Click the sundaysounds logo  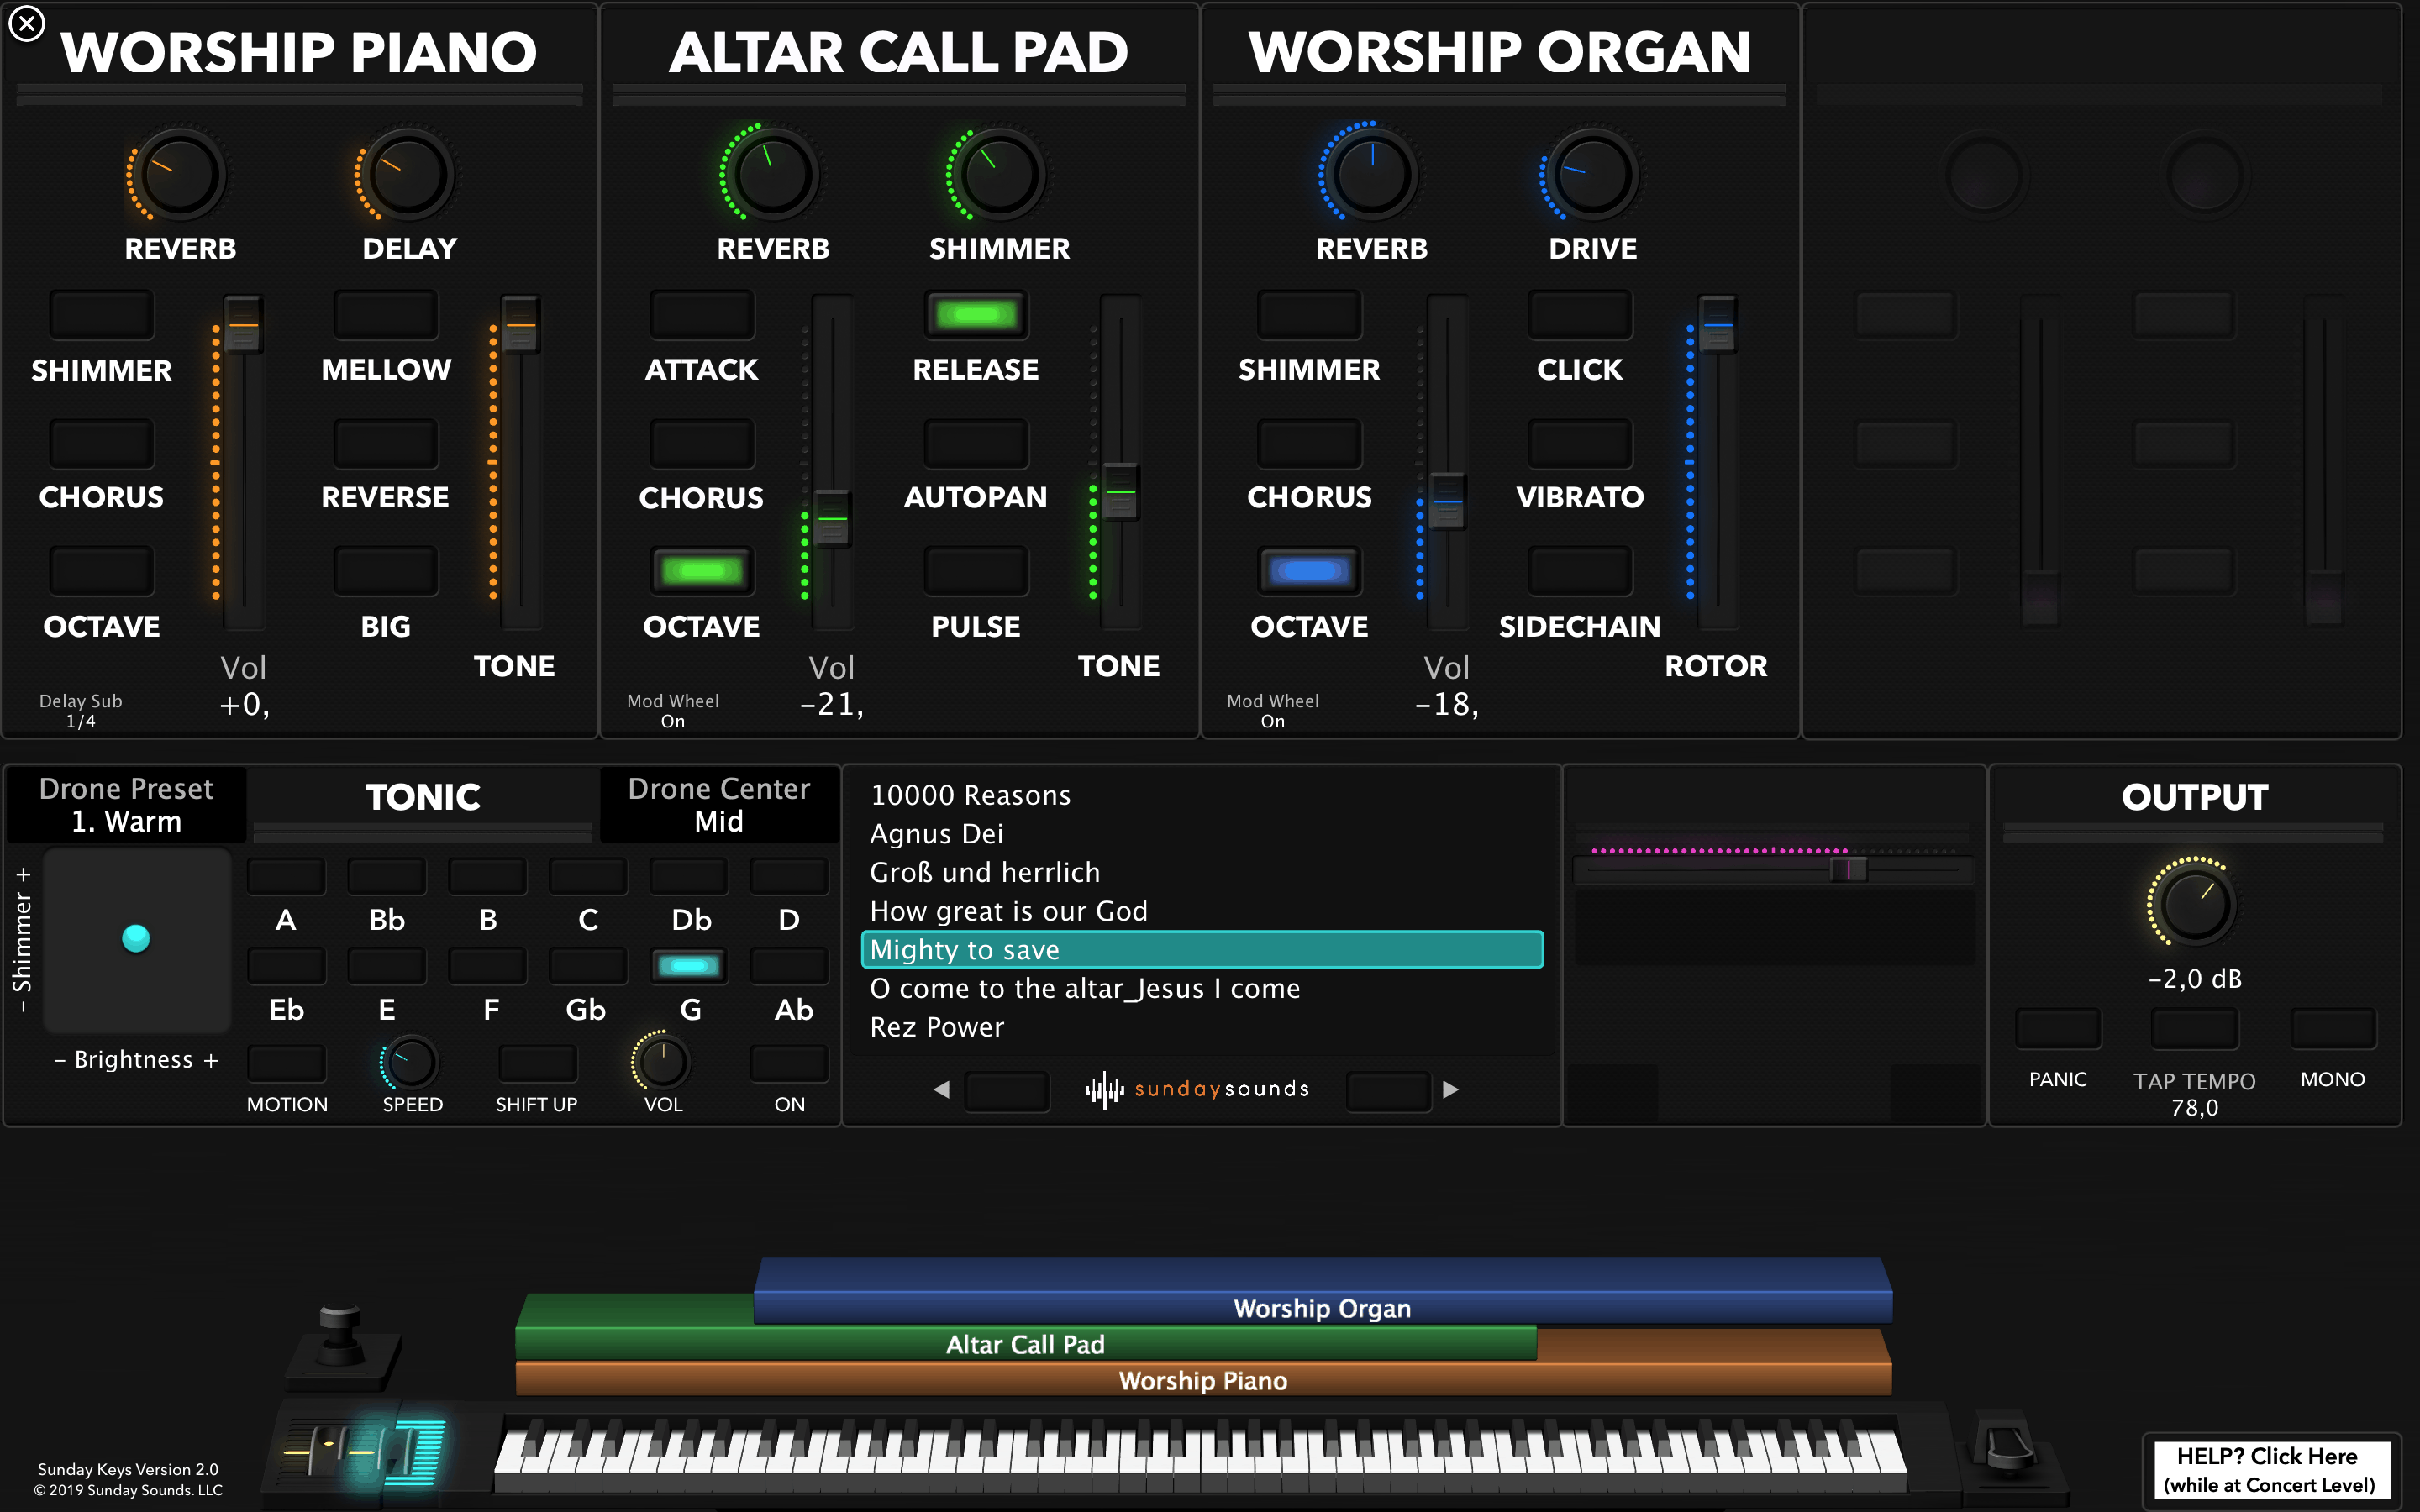[1198, 1089]
